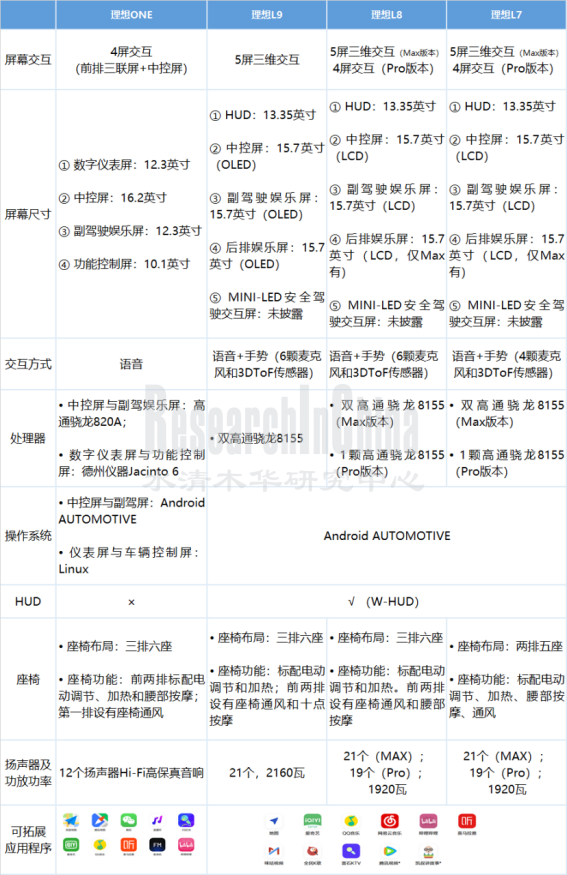Click 通骁龙820A processor text

pos(93,422)
